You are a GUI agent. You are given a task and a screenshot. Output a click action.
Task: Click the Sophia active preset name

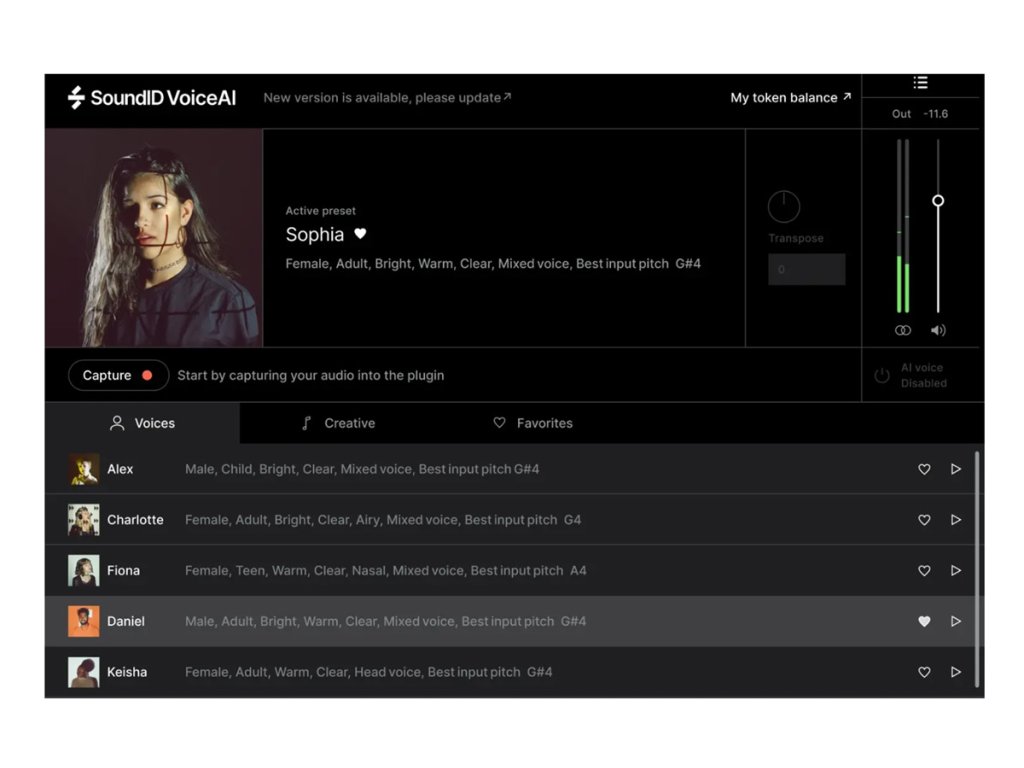[315, 234]
